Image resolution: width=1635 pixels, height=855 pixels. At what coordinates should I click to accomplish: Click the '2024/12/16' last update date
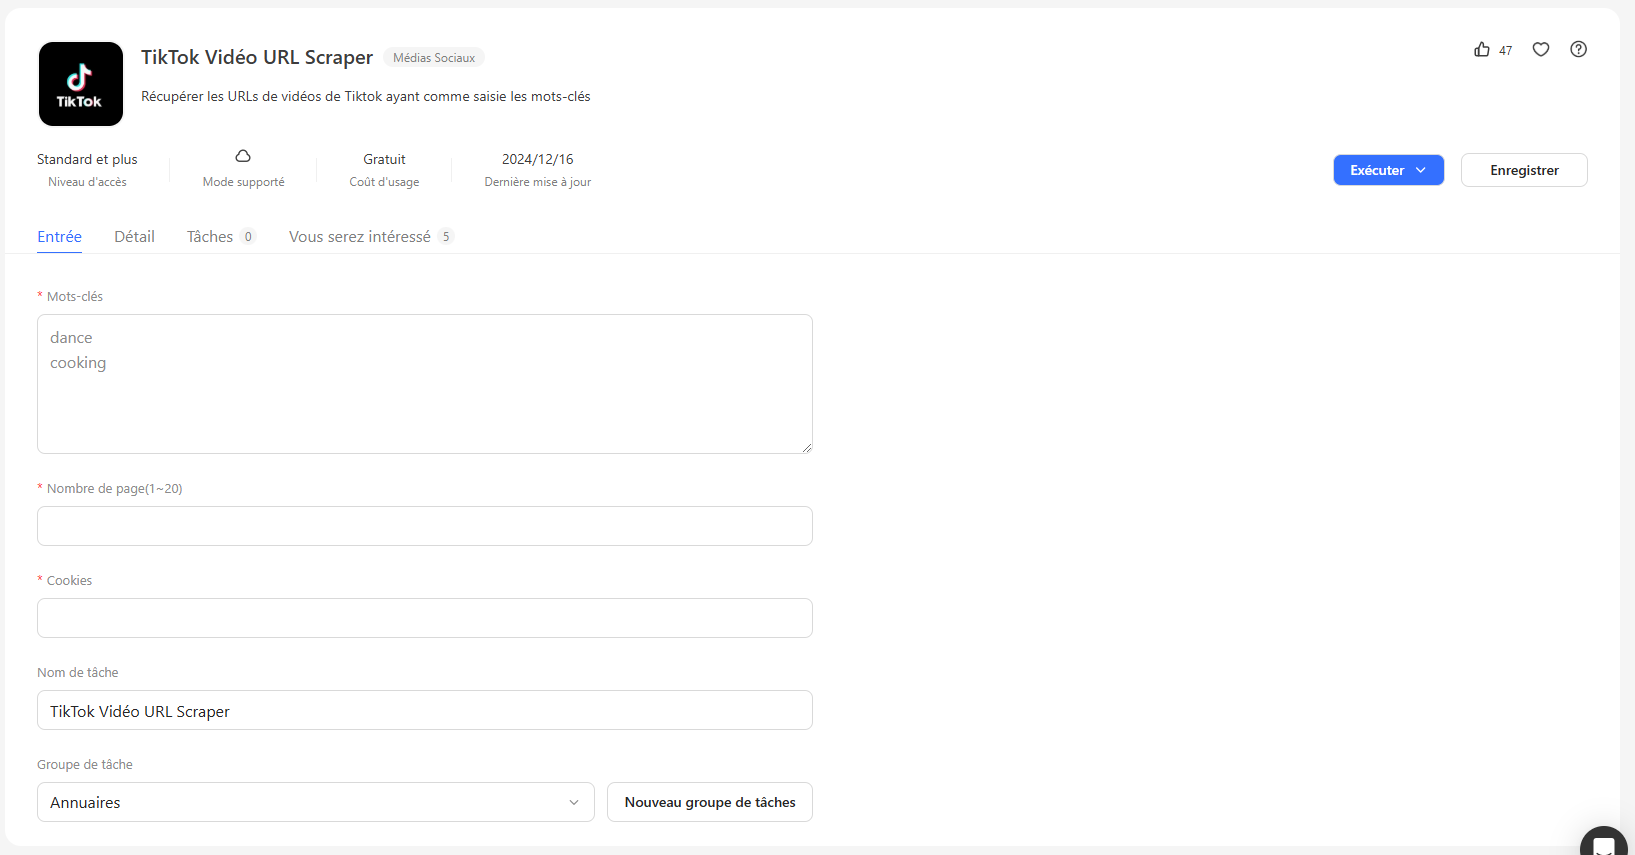click(538, 159)
